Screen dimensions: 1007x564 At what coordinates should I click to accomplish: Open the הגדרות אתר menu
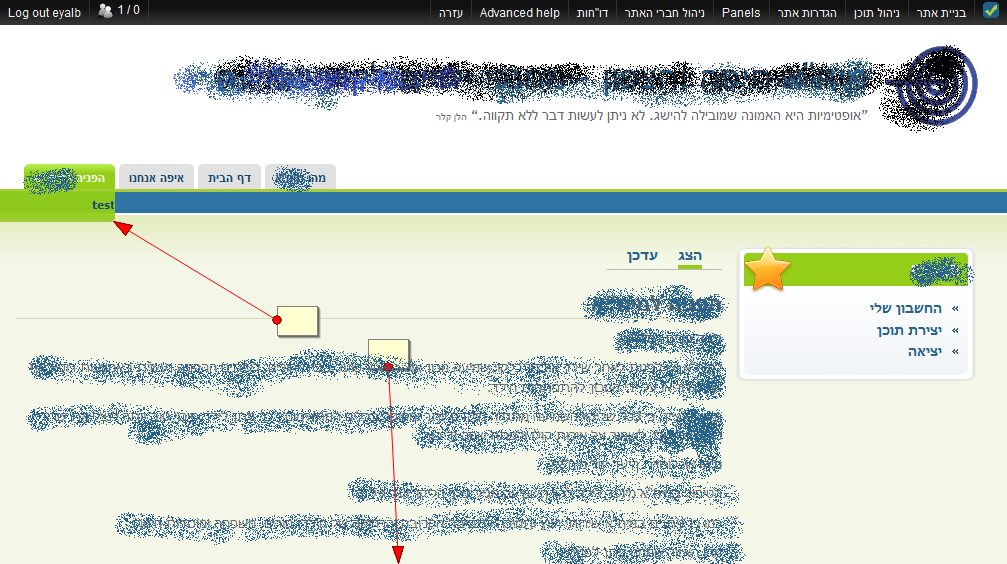[807, 13]
